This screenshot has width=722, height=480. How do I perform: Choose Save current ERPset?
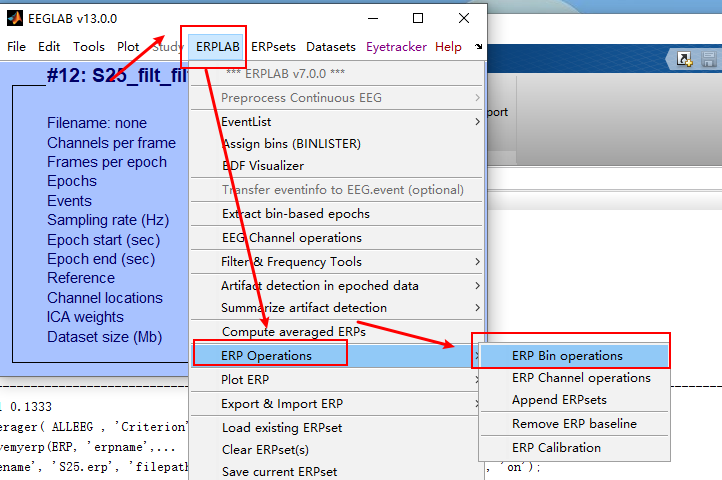coord(337,472)
